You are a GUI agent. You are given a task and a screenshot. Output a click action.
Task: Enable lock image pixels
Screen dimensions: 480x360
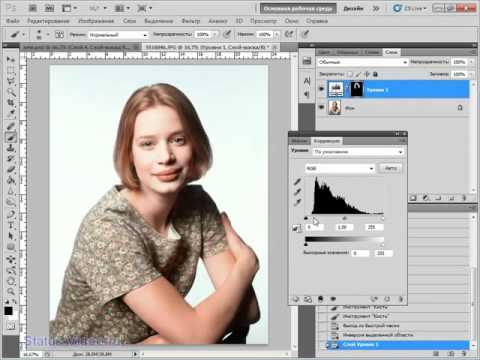click(x=358, y=74)
